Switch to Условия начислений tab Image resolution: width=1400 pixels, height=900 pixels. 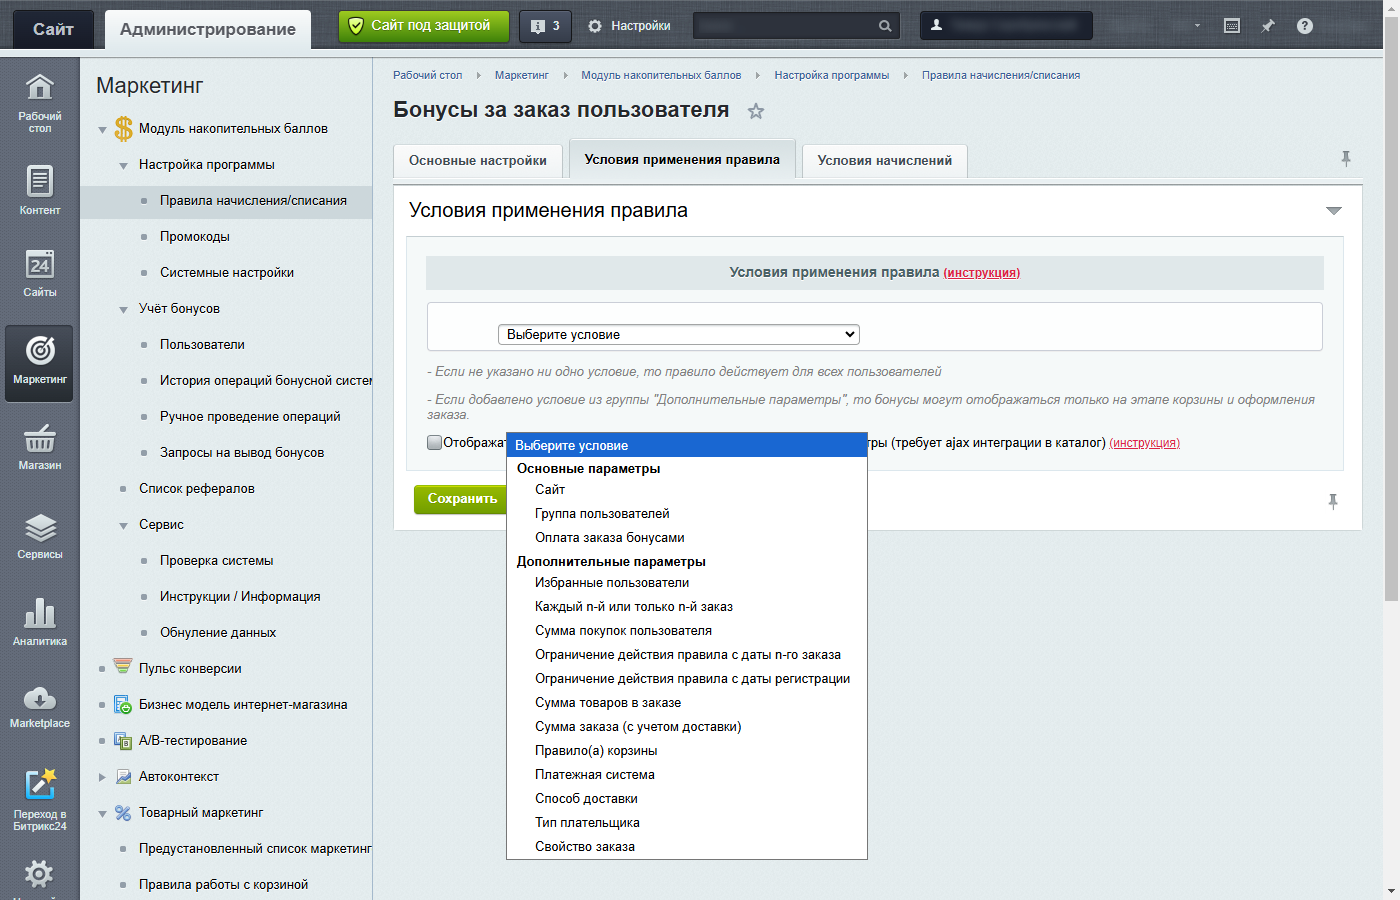click(x=885, y=160)
